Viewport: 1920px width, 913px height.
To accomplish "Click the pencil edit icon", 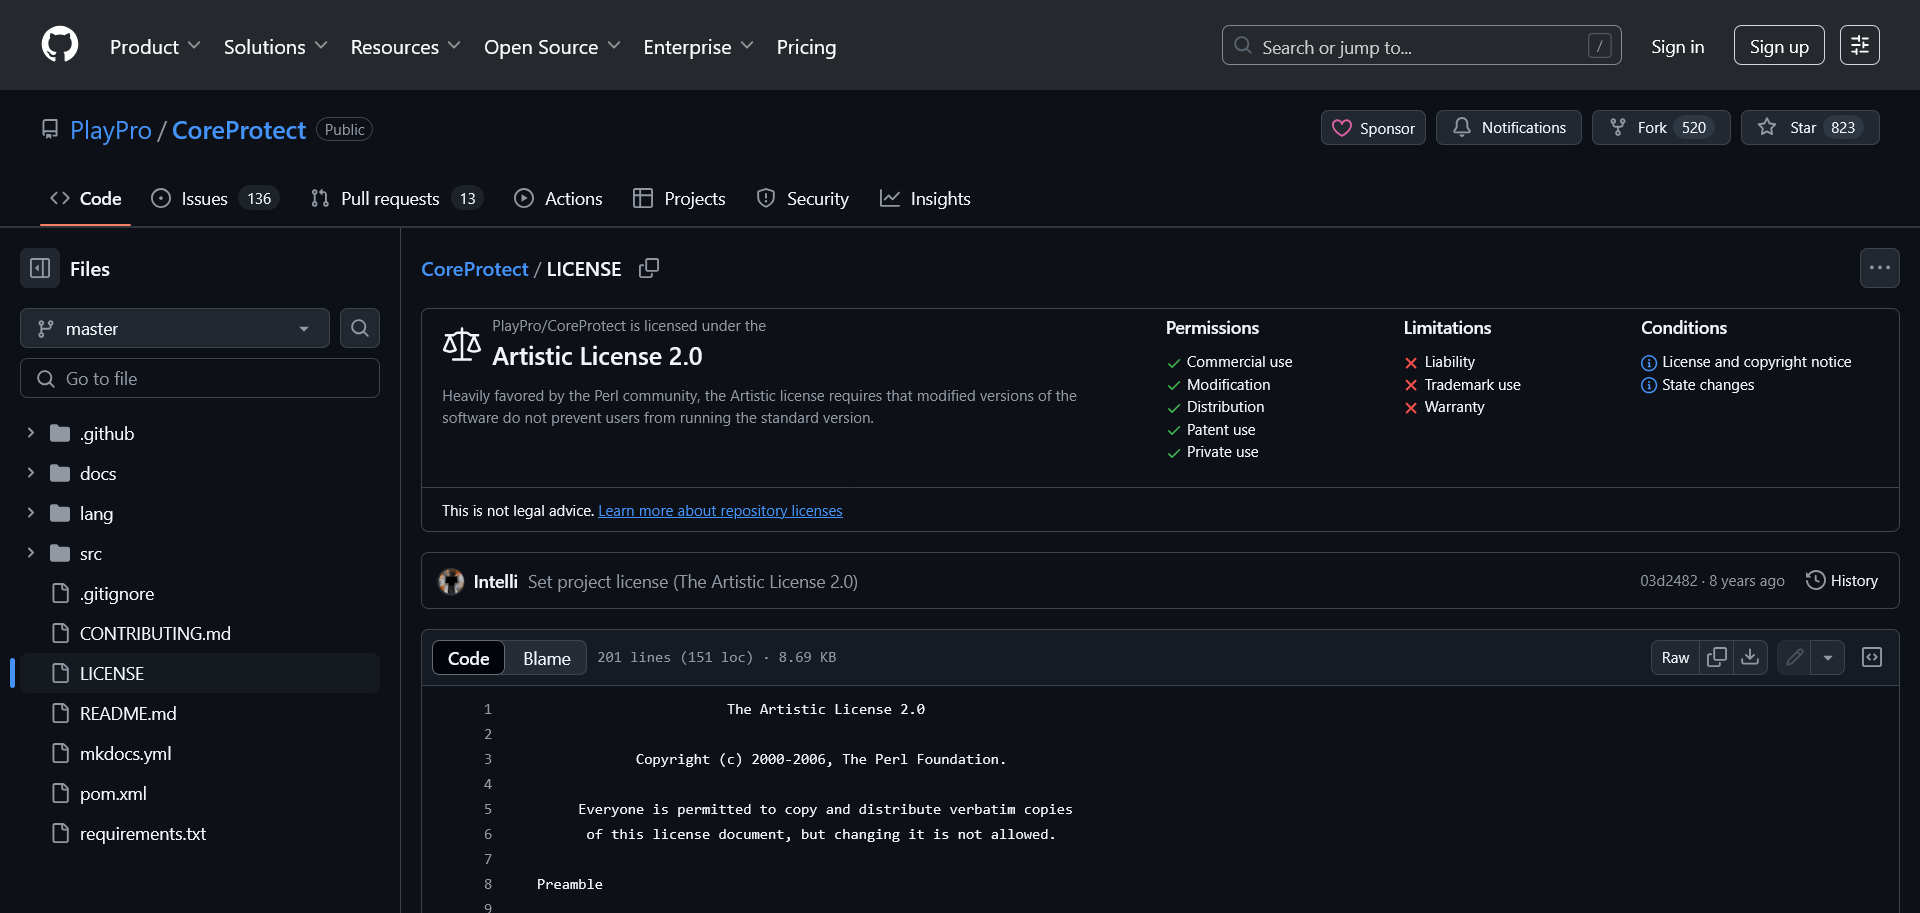I will (x=1795, y=657).
